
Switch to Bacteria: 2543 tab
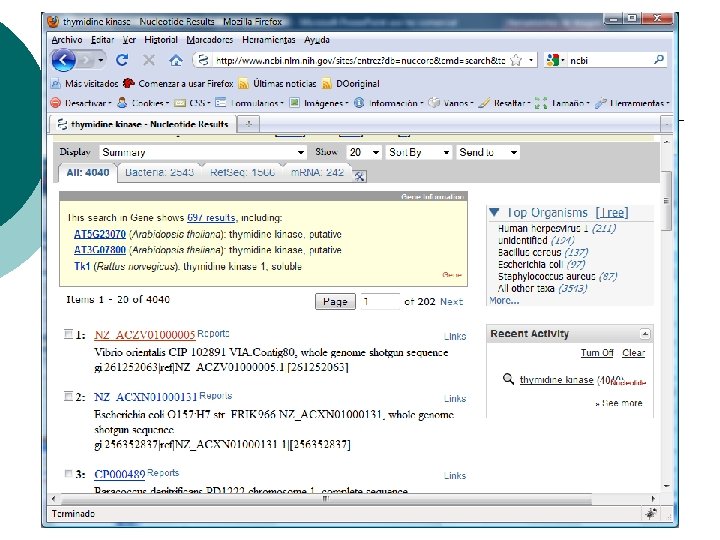(159, 173)
